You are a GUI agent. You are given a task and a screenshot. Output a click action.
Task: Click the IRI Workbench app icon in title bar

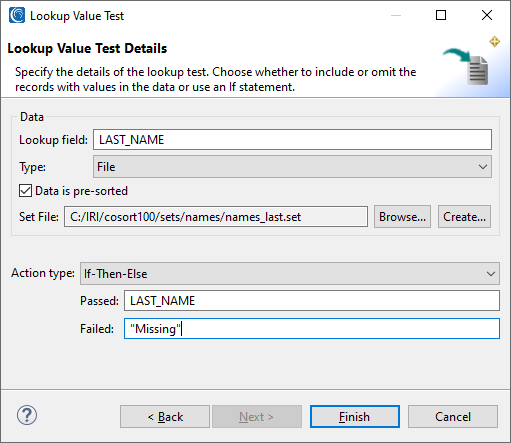17,15
